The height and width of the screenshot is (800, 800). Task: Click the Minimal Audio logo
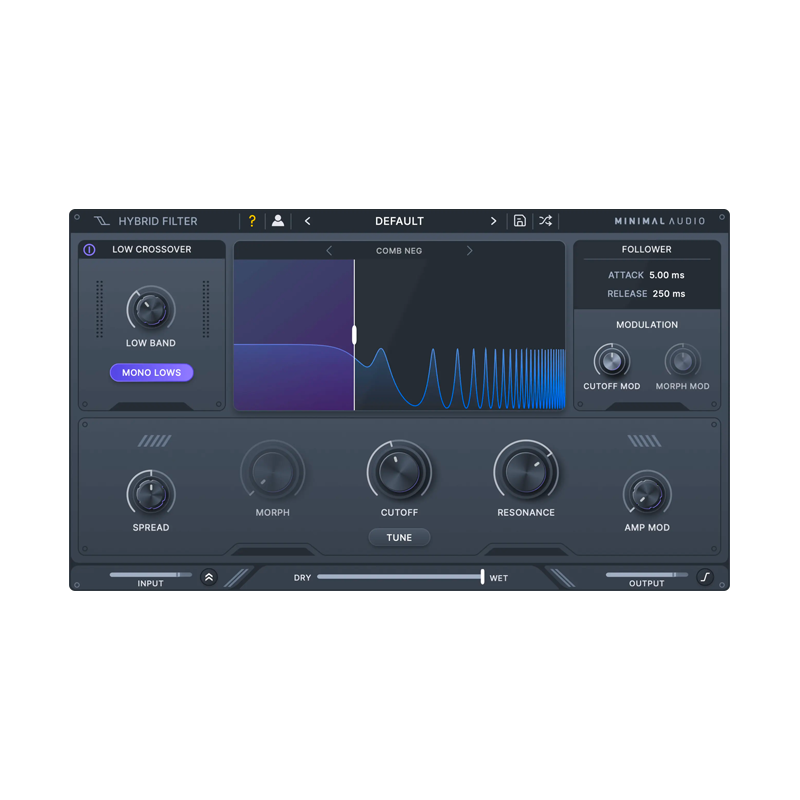point(660,221)
